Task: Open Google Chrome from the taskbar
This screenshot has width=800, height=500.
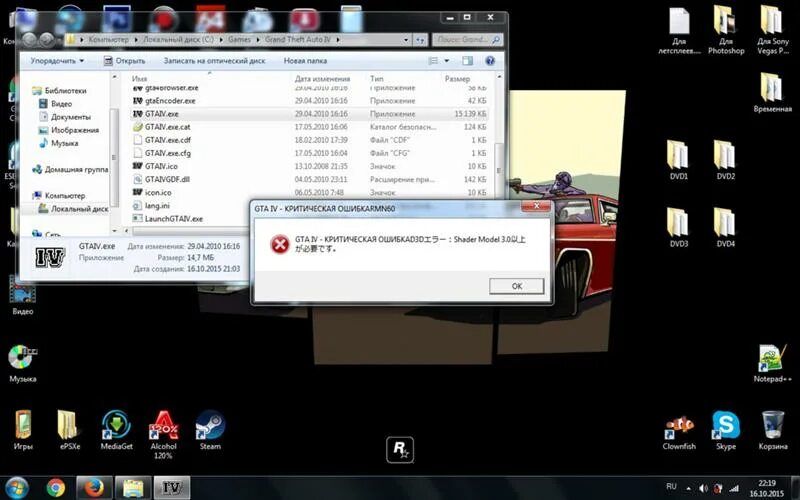Action: point(56,488)
